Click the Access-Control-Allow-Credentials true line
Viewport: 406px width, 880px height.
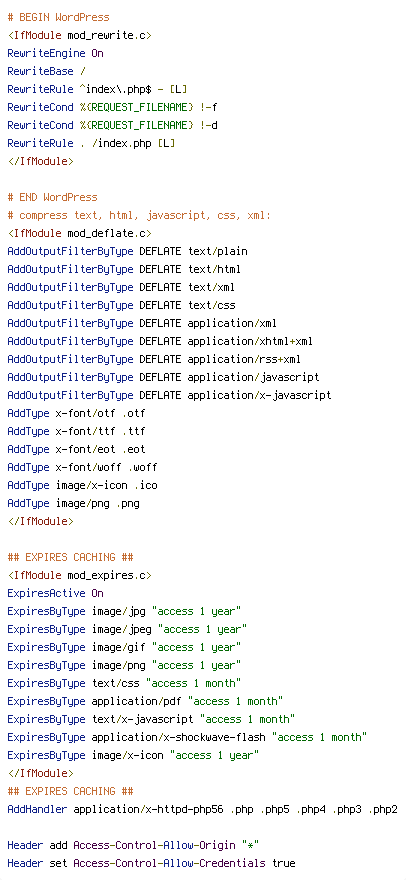[x=152, y=863]
